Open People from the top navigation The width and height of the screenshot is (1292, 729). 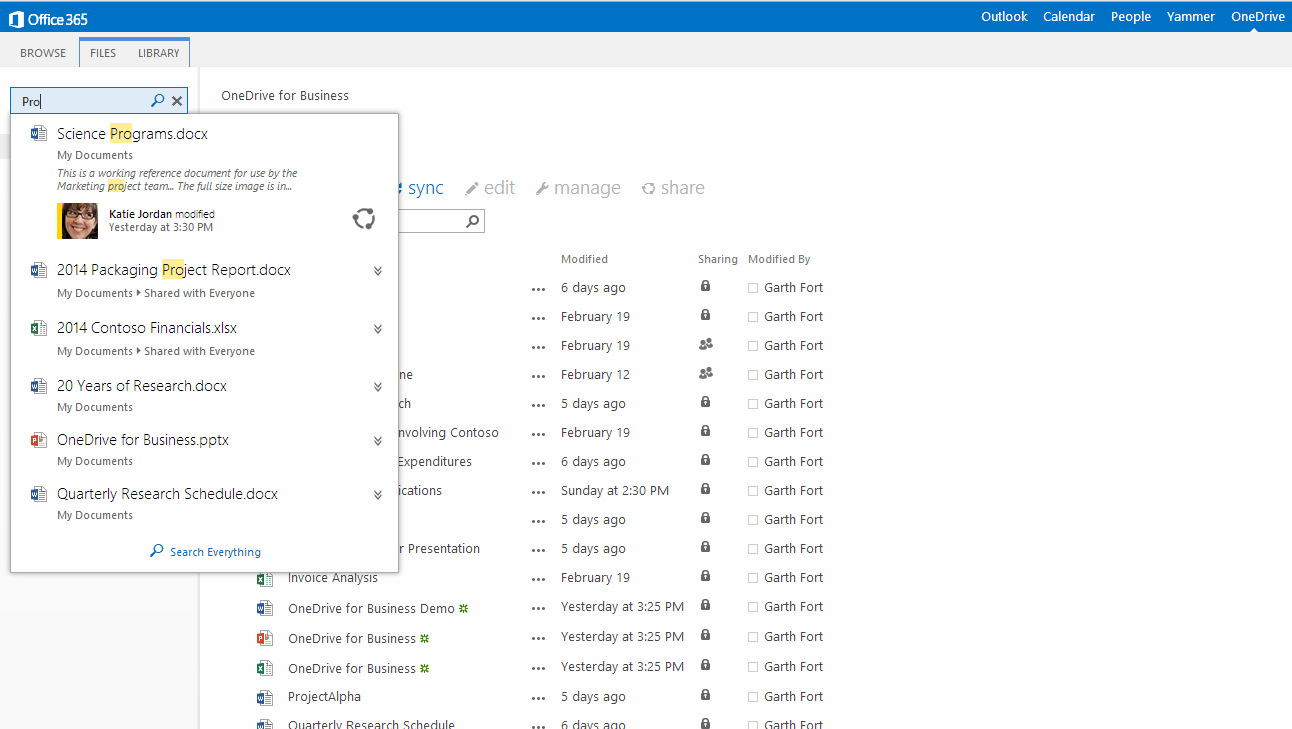tap(1131, 17)
